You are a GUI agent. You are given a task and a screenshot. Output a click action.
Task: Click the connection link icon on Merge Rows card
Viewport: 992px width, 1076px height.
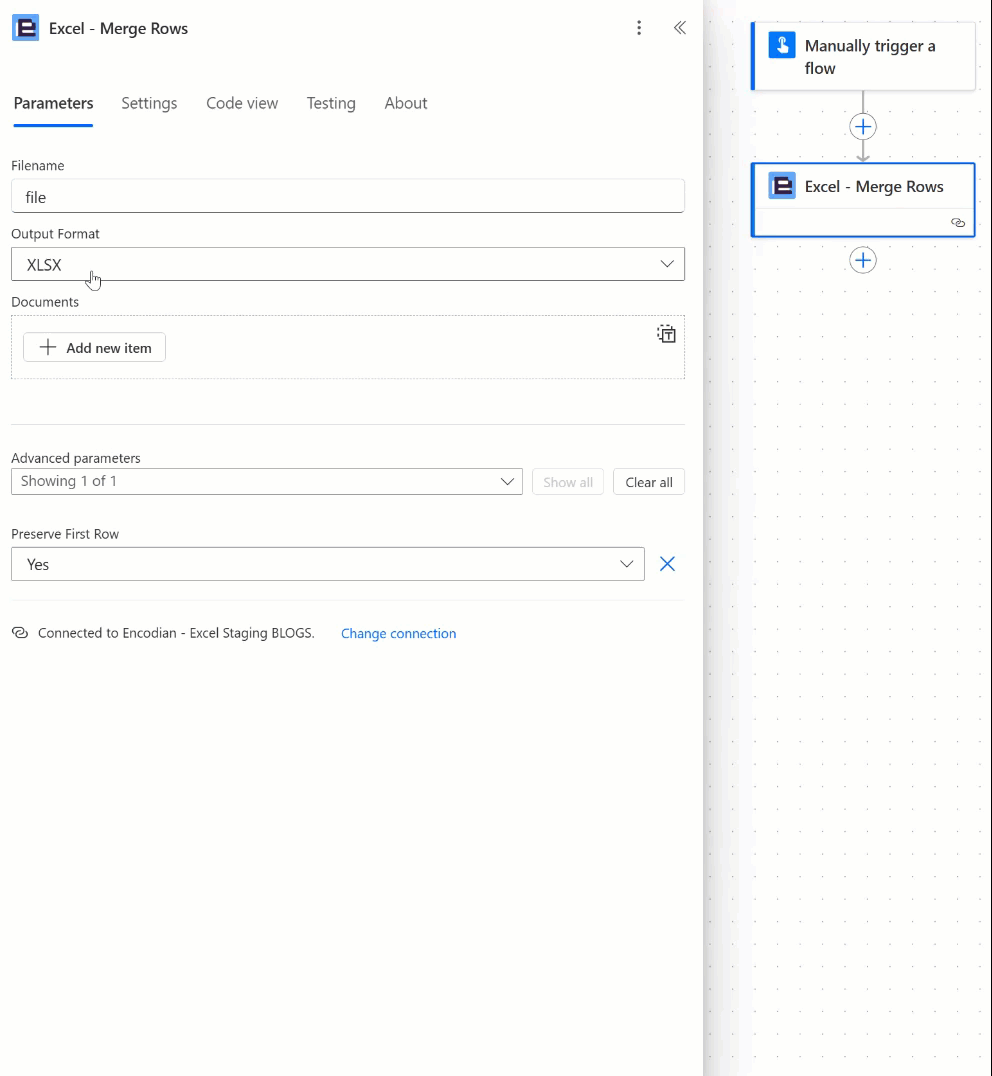[958, 222]
